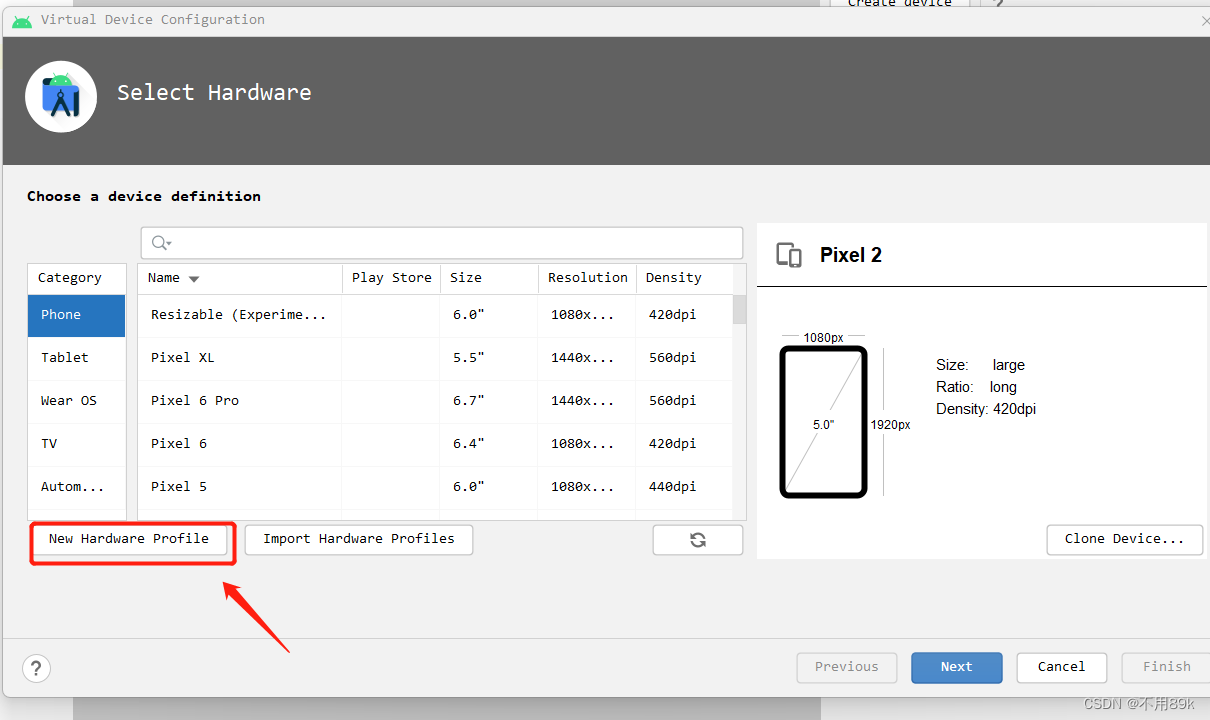Click the refresh device list icon button
Image resolution: width=1210 pixels, height=720 pixels.
(698, 540)
